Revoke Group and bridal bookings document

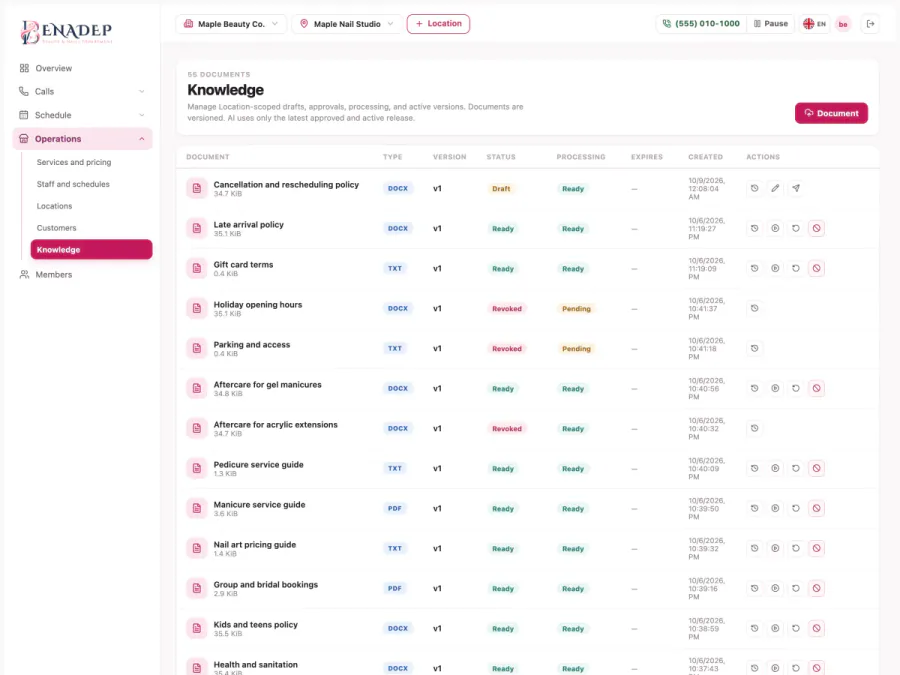click(816, 588)
